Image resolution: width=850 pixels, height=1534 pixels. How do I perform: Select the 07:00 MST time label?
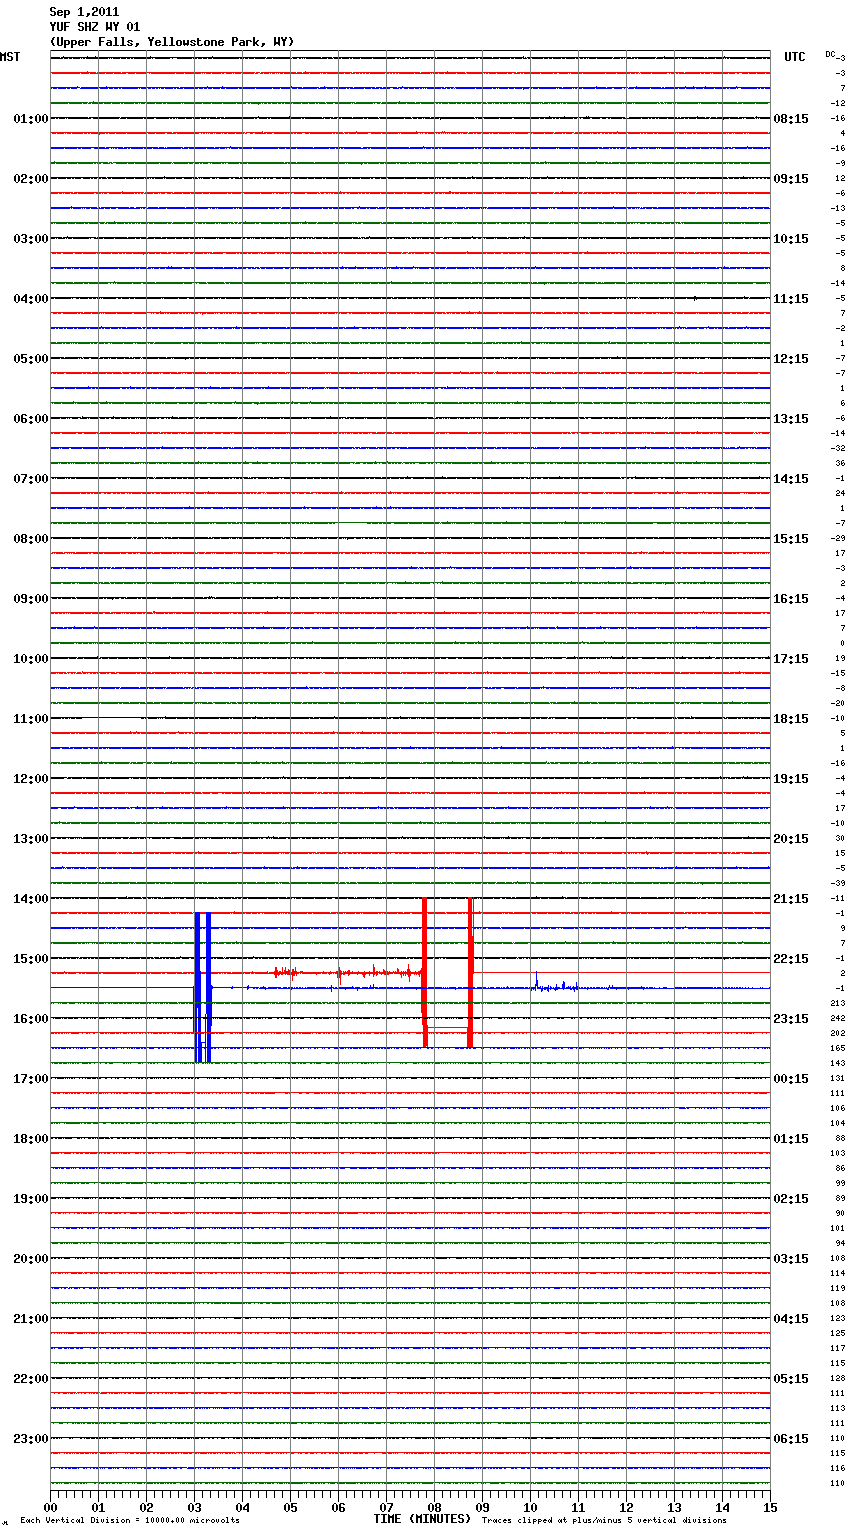(31, 478)
